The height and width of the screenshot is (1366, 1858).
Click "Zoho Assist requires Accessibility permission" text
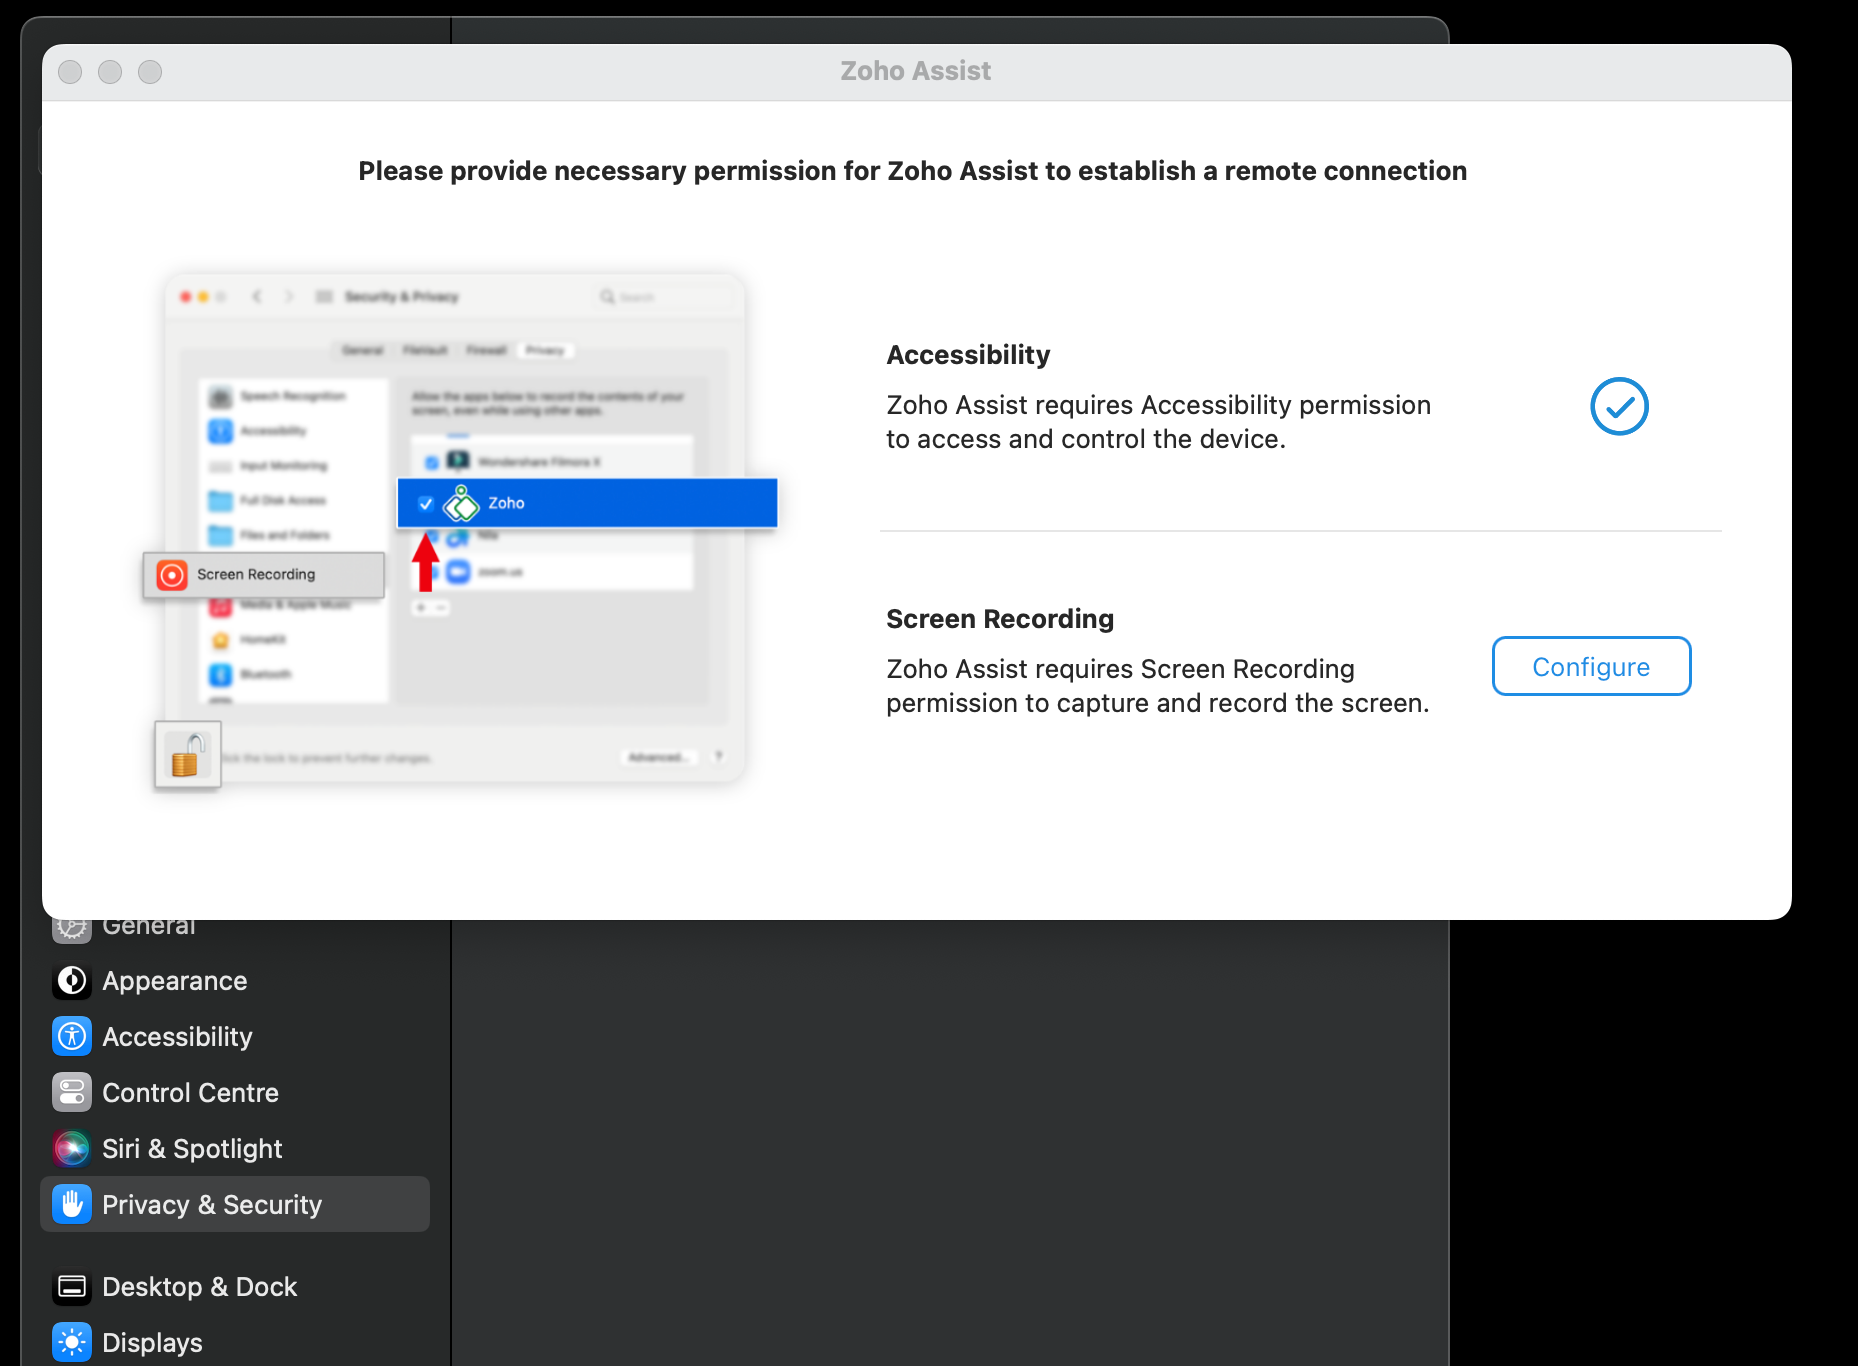[1159, 422]
